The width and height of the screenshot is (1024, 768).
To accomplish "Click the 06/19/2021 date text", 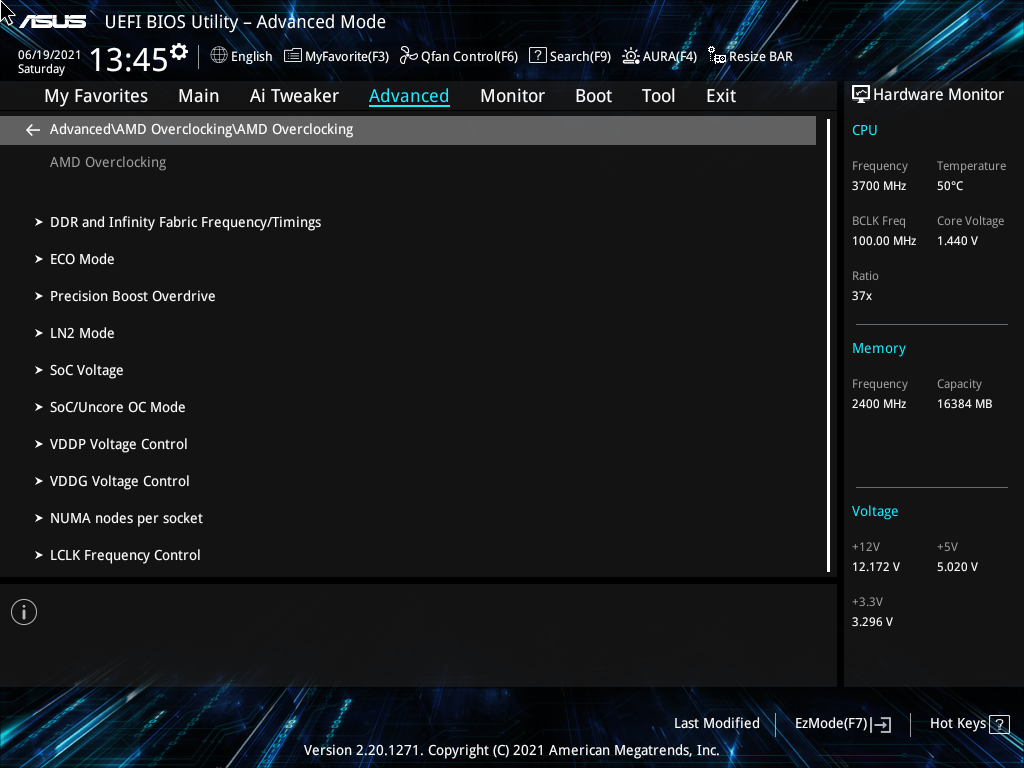I will click(x=49, y=55).
